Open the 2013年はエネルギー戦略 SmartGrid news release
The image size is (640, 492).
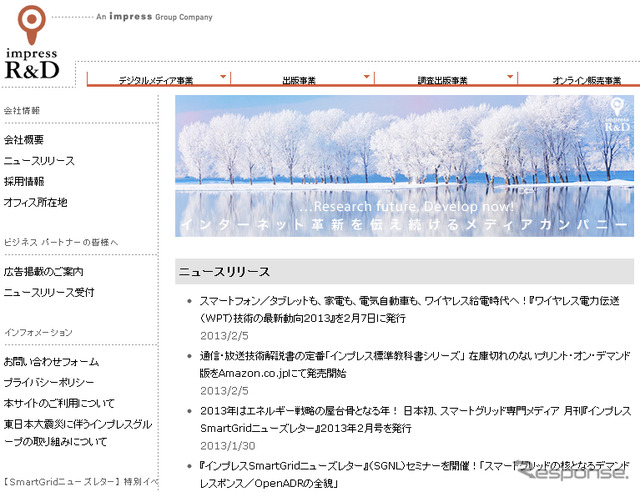click(415, 420)
